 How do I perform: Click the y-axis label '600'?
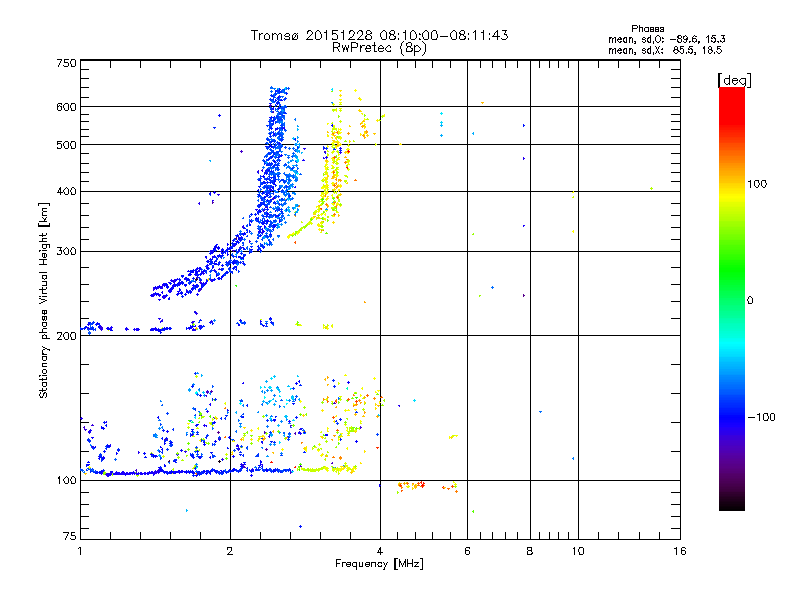[x=66, y=107]
